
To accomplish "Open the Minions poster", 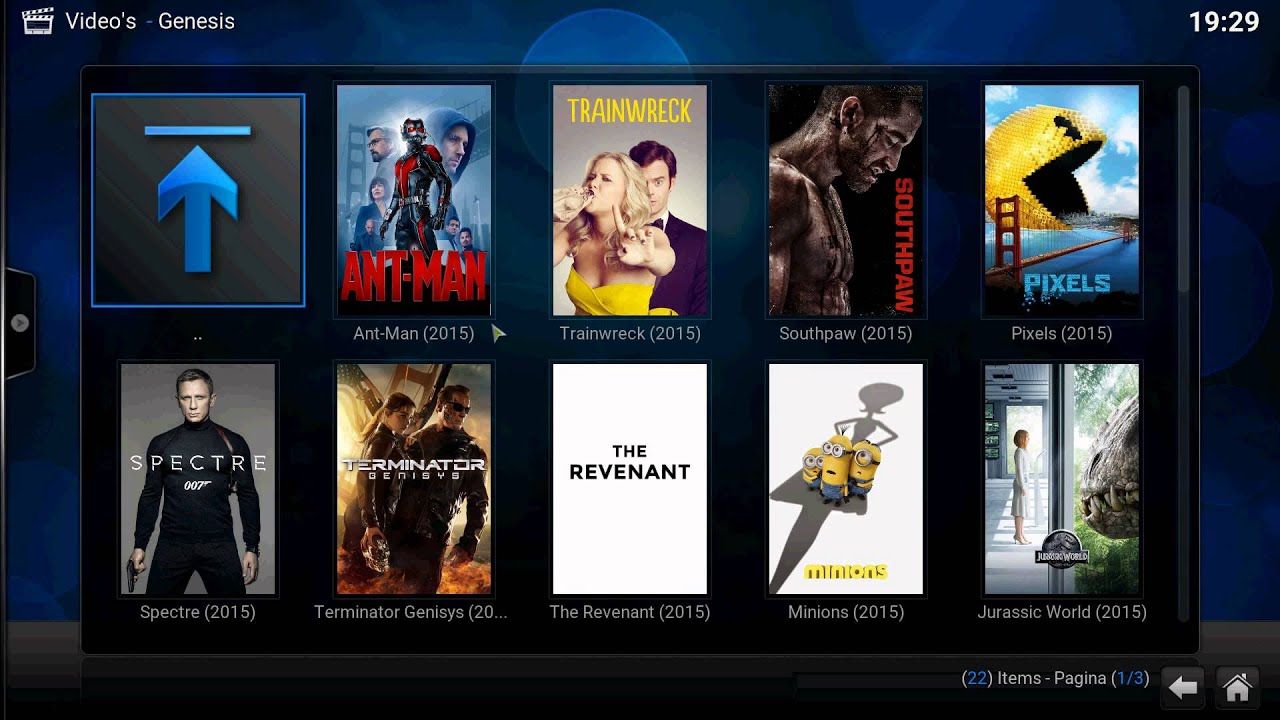I will [x=846, y=479].
